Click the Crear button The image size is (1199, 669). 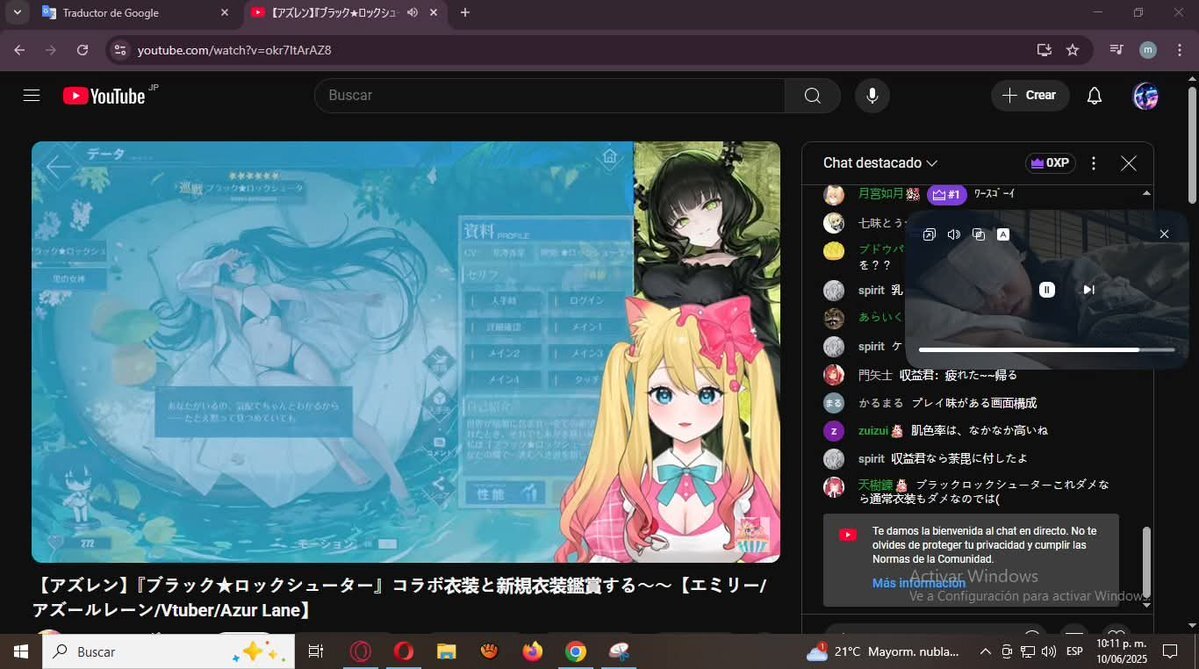[1029, 96]
